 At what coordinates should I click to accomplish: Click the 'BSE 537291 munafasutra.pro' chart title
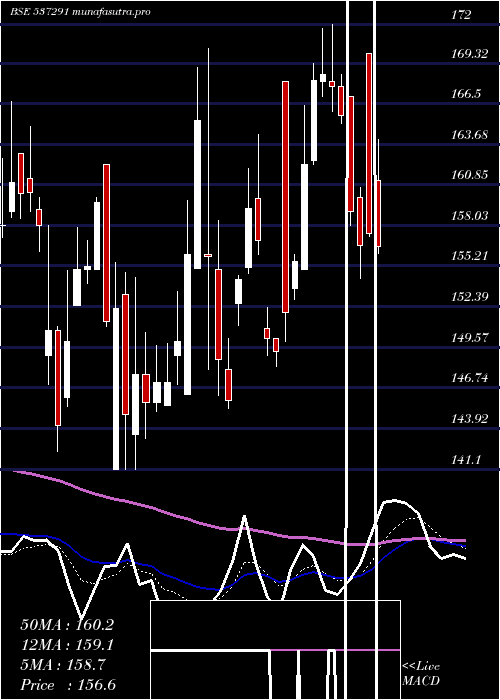point(80,12)
